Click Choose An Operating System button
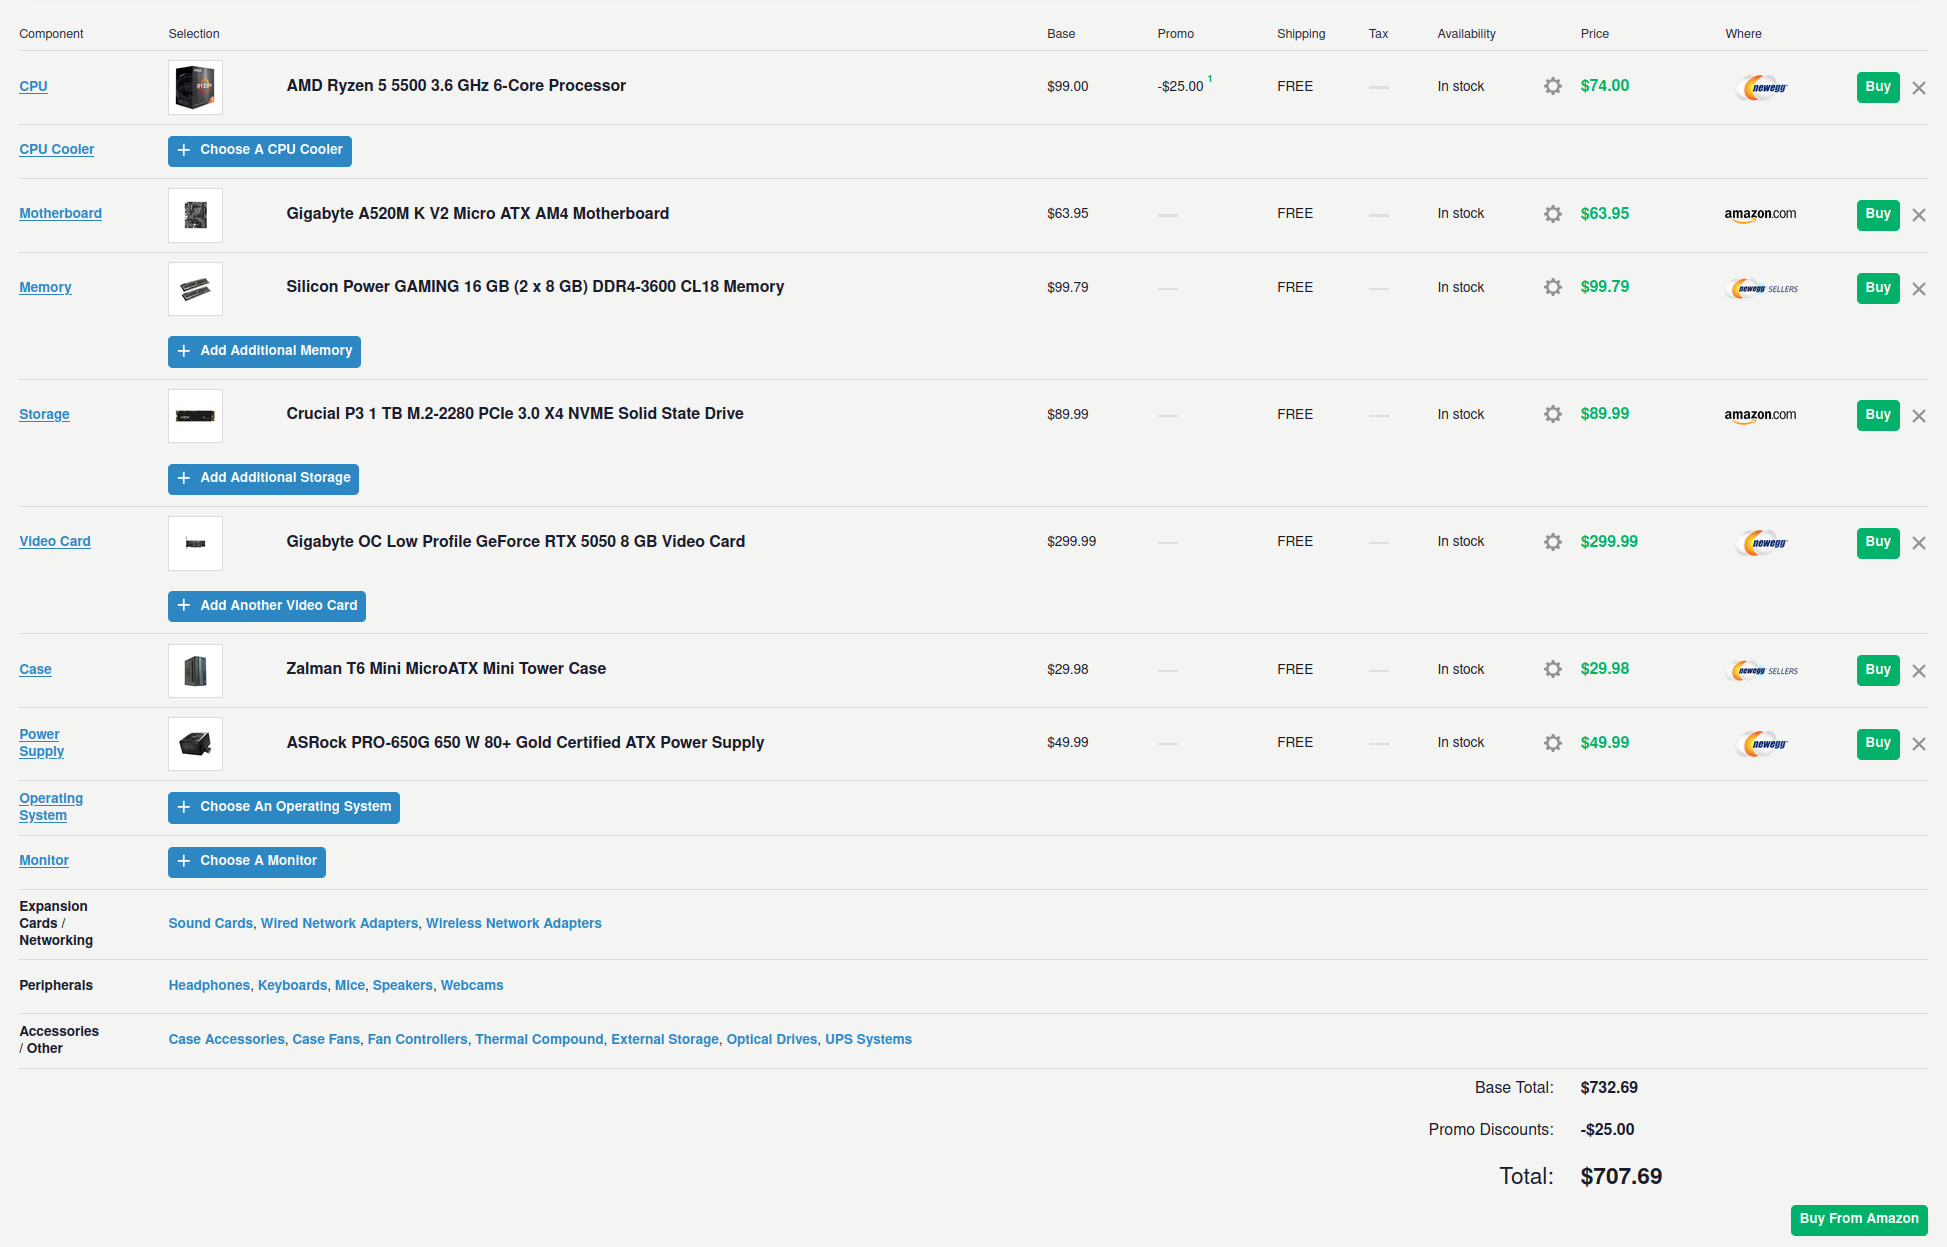Viewport: 1947px width, 1247px height. coord(284,808)
